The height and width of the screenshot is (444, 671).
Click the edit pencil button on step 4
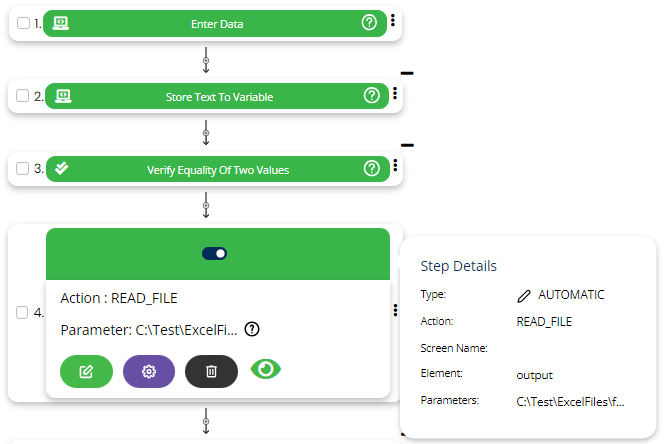coord(86,371)
